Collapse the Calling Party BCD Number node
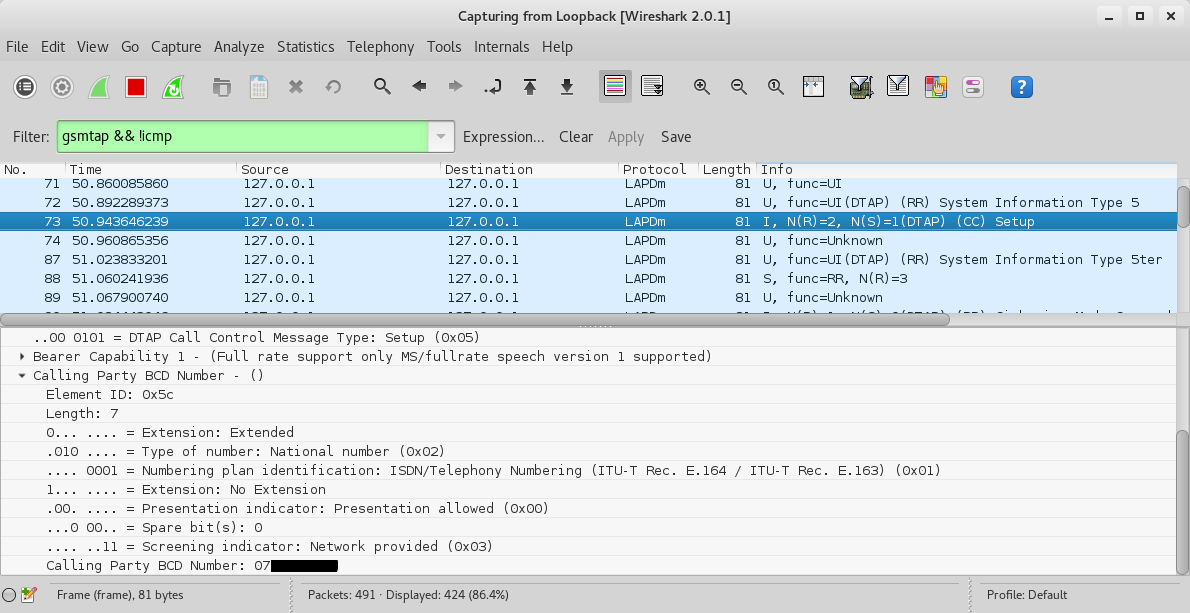 (22, 376)
